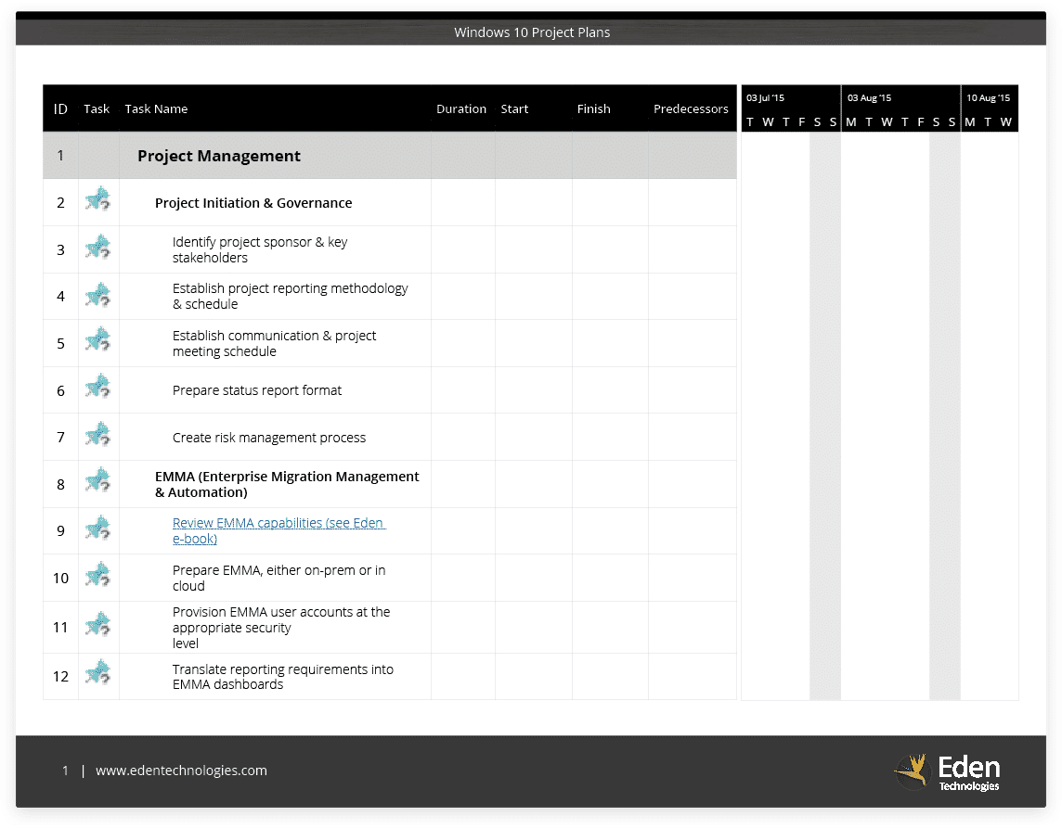Click the Eden Technologies bird logo
Viewport: 1062px width, 828px height.
[x=913, y=770]
